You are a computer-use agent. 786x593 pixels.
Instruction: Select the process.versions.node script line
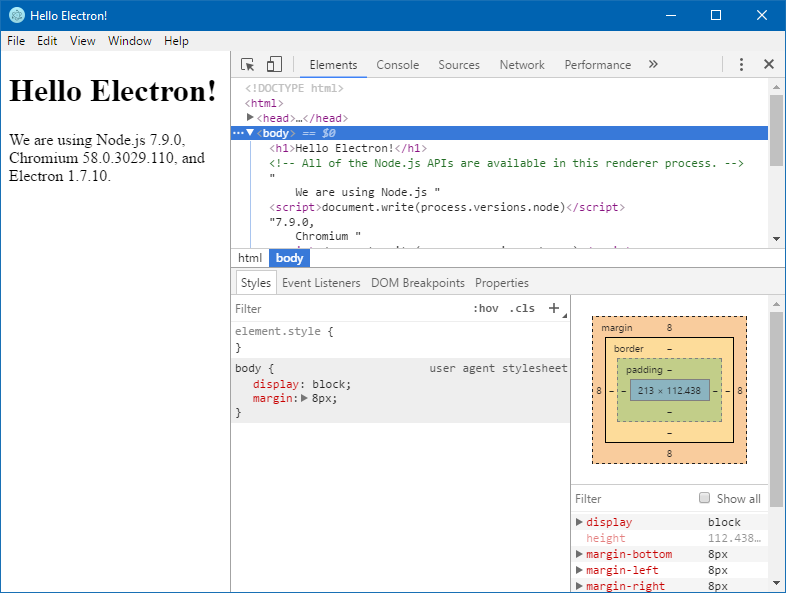coord(447,207)
